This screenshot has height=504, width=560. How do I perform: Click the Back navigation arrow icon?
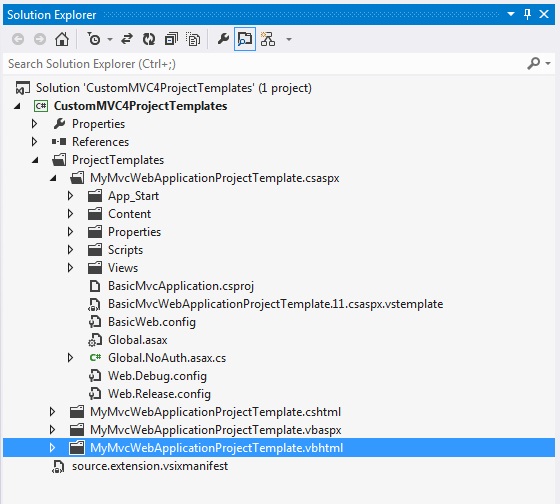point(18,39)
